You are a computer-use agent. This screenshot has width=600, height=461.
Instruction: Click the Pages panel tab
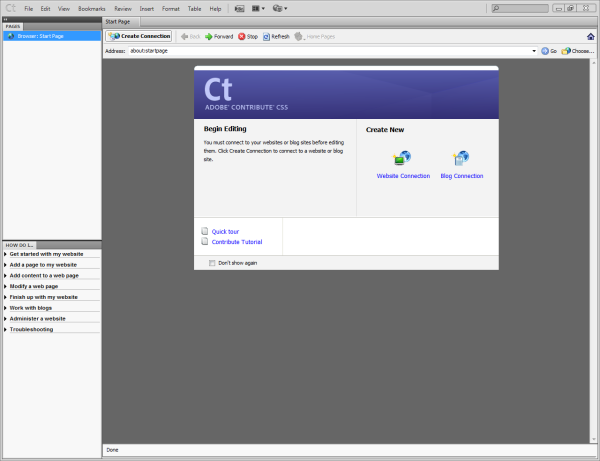coord(13,26)
